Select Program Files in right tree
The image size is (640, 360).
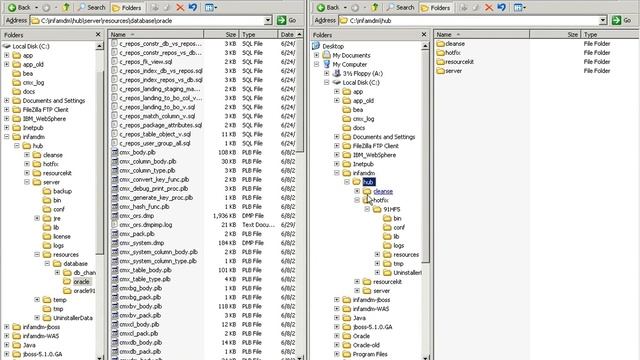pos(370,354)
